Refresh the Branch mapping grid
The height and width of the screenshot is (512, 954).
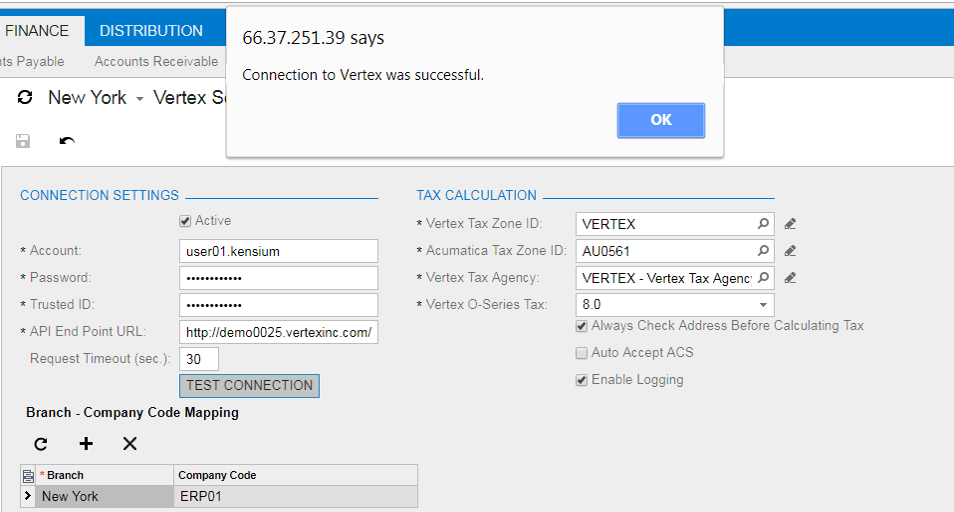coord(41,444)
